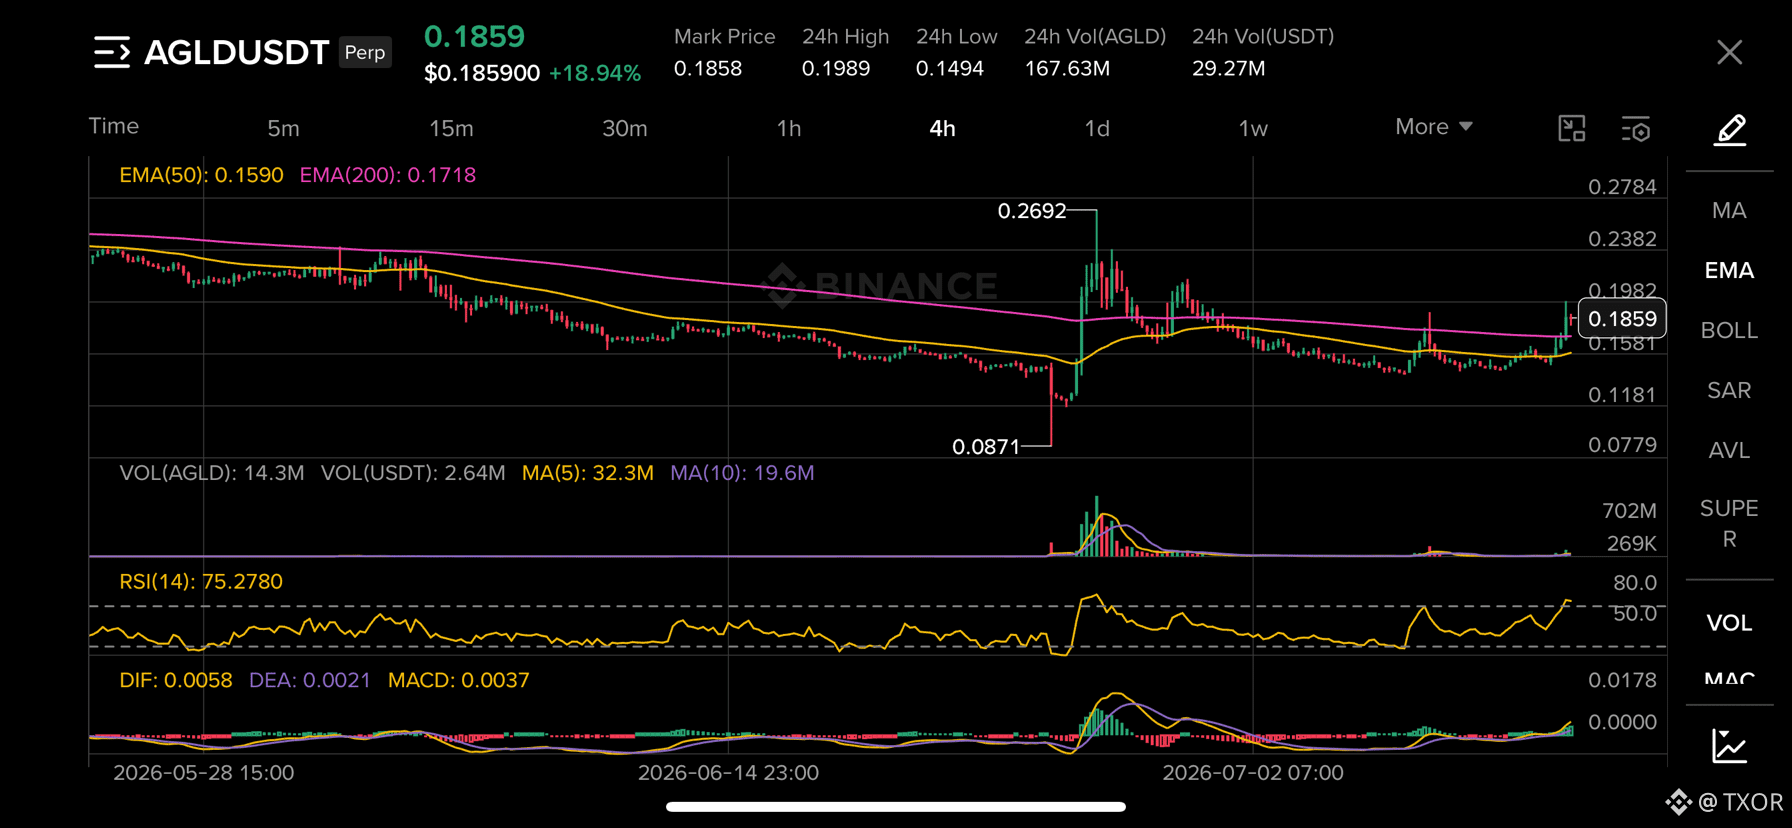Image resolution: width=1792 pixels, height=828 pixels.
Task: Open the chart layout split icon
Action: (1572, 128)
